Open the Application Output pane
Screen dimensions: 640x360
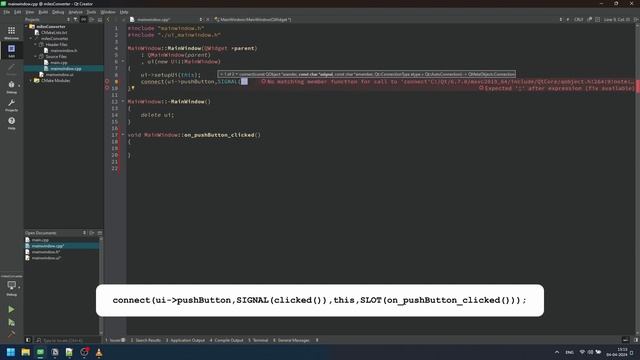tap(185, 340)
